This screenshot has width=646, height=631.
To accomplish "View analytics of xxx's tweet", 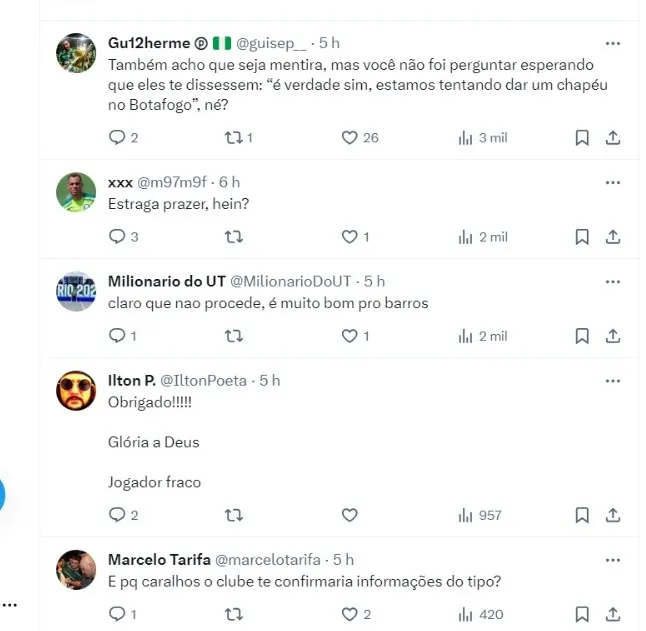I will click(465, 237).
